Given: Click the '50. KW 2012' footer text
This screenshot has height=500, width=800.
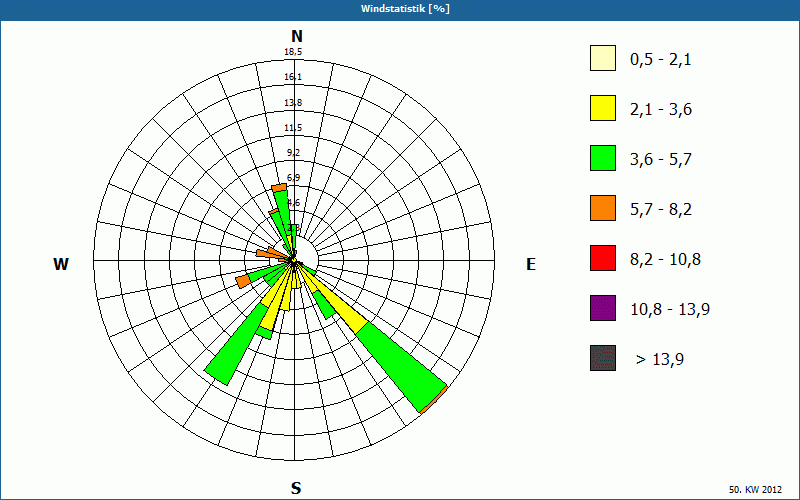Looking at the screenshot, I should pyautogui.click(x=755, y=489).
